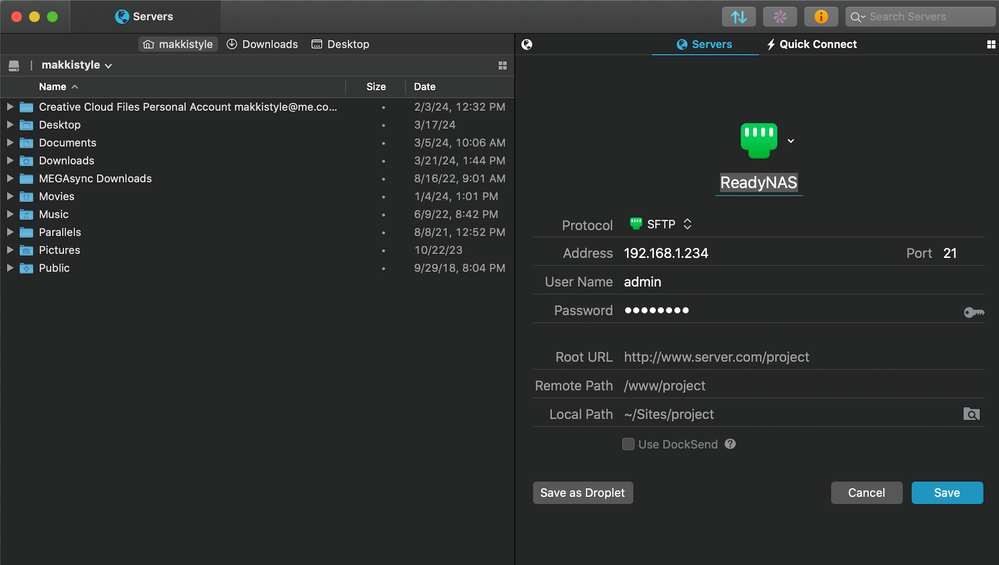Open the SFTP protocol dropdown

660,224
